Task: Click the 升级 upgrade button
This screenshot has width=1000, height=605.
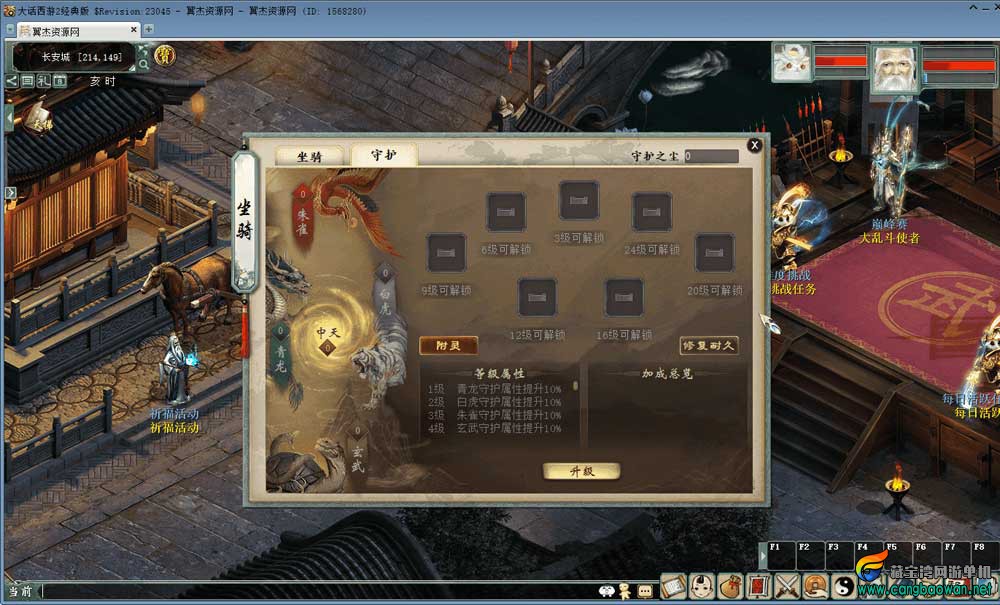Action: pos(582,471)
